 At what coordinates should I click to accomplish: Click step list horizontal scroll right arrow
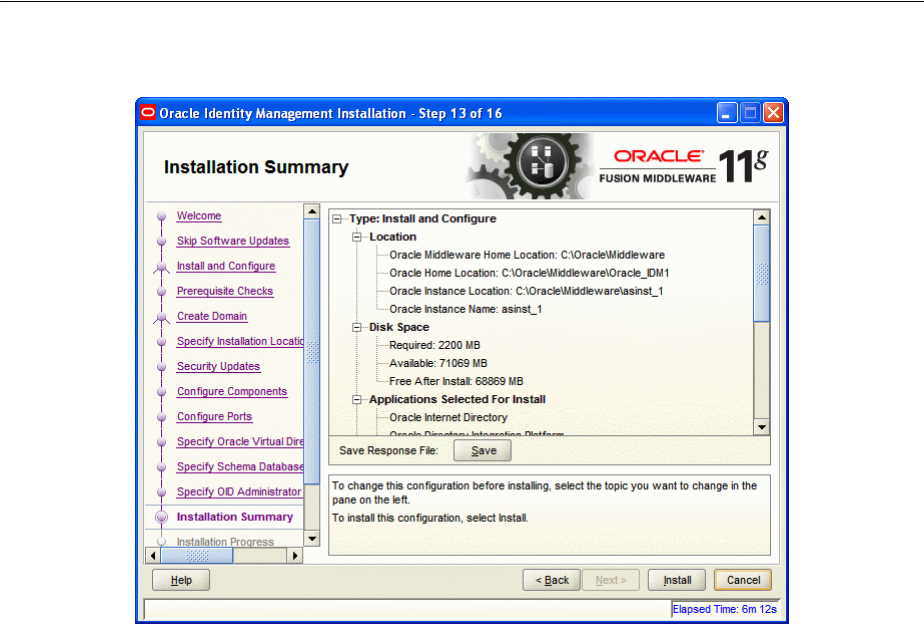[295, 556]
